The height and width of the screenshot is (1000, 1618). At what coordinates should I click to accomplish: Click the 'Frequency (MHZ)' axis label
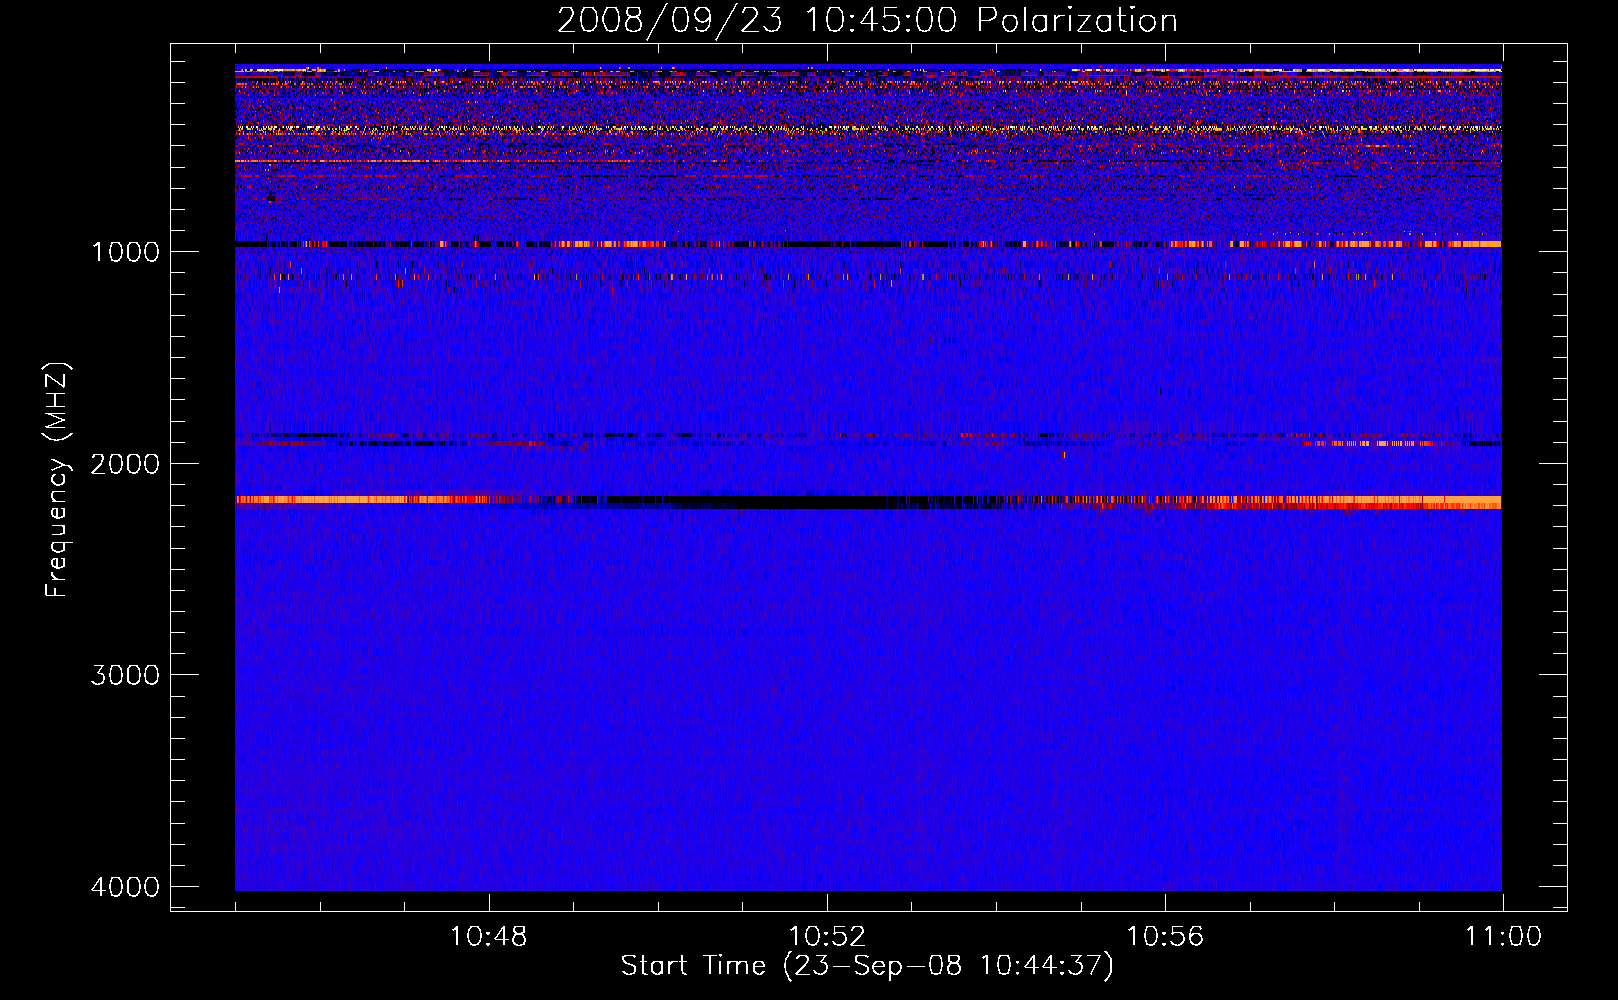tap(57, 480)
